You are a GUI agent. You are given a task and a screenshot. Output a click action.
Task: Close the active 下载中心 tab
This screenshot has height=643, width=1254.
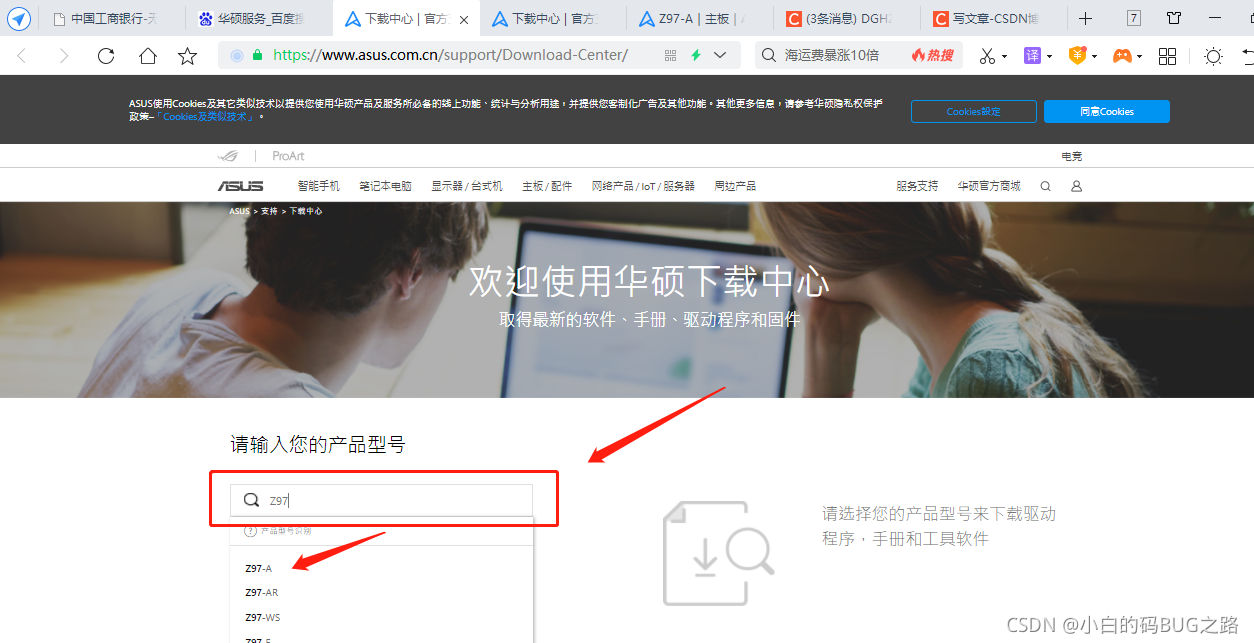[464, 19]
